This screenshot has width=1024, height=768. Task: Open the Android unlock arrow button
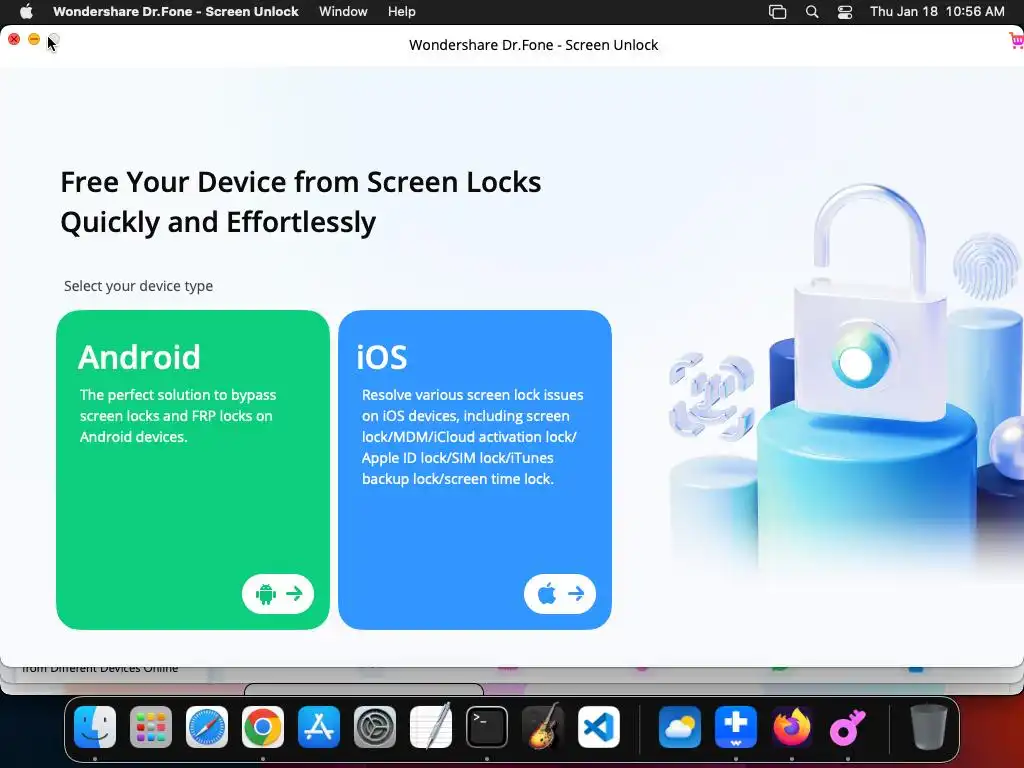(x=278, y=594)
